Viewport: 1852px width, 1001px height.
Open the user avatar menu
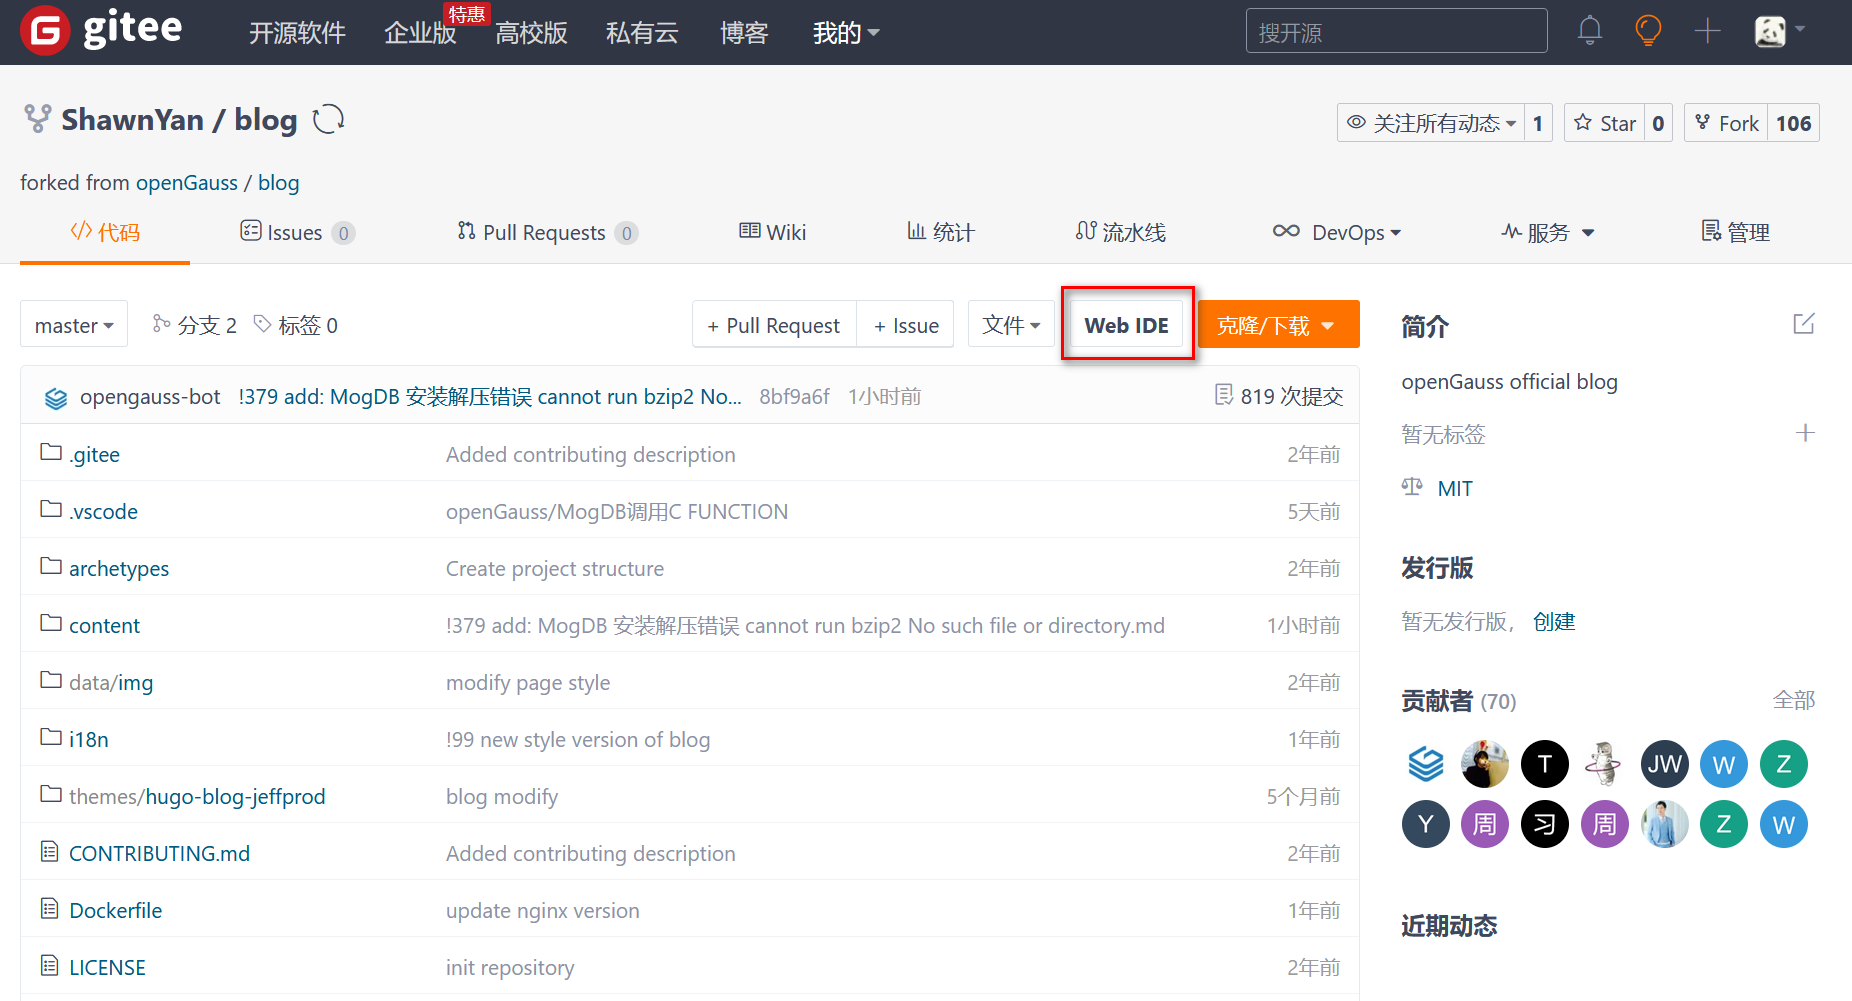click(x=1780, y=31)
